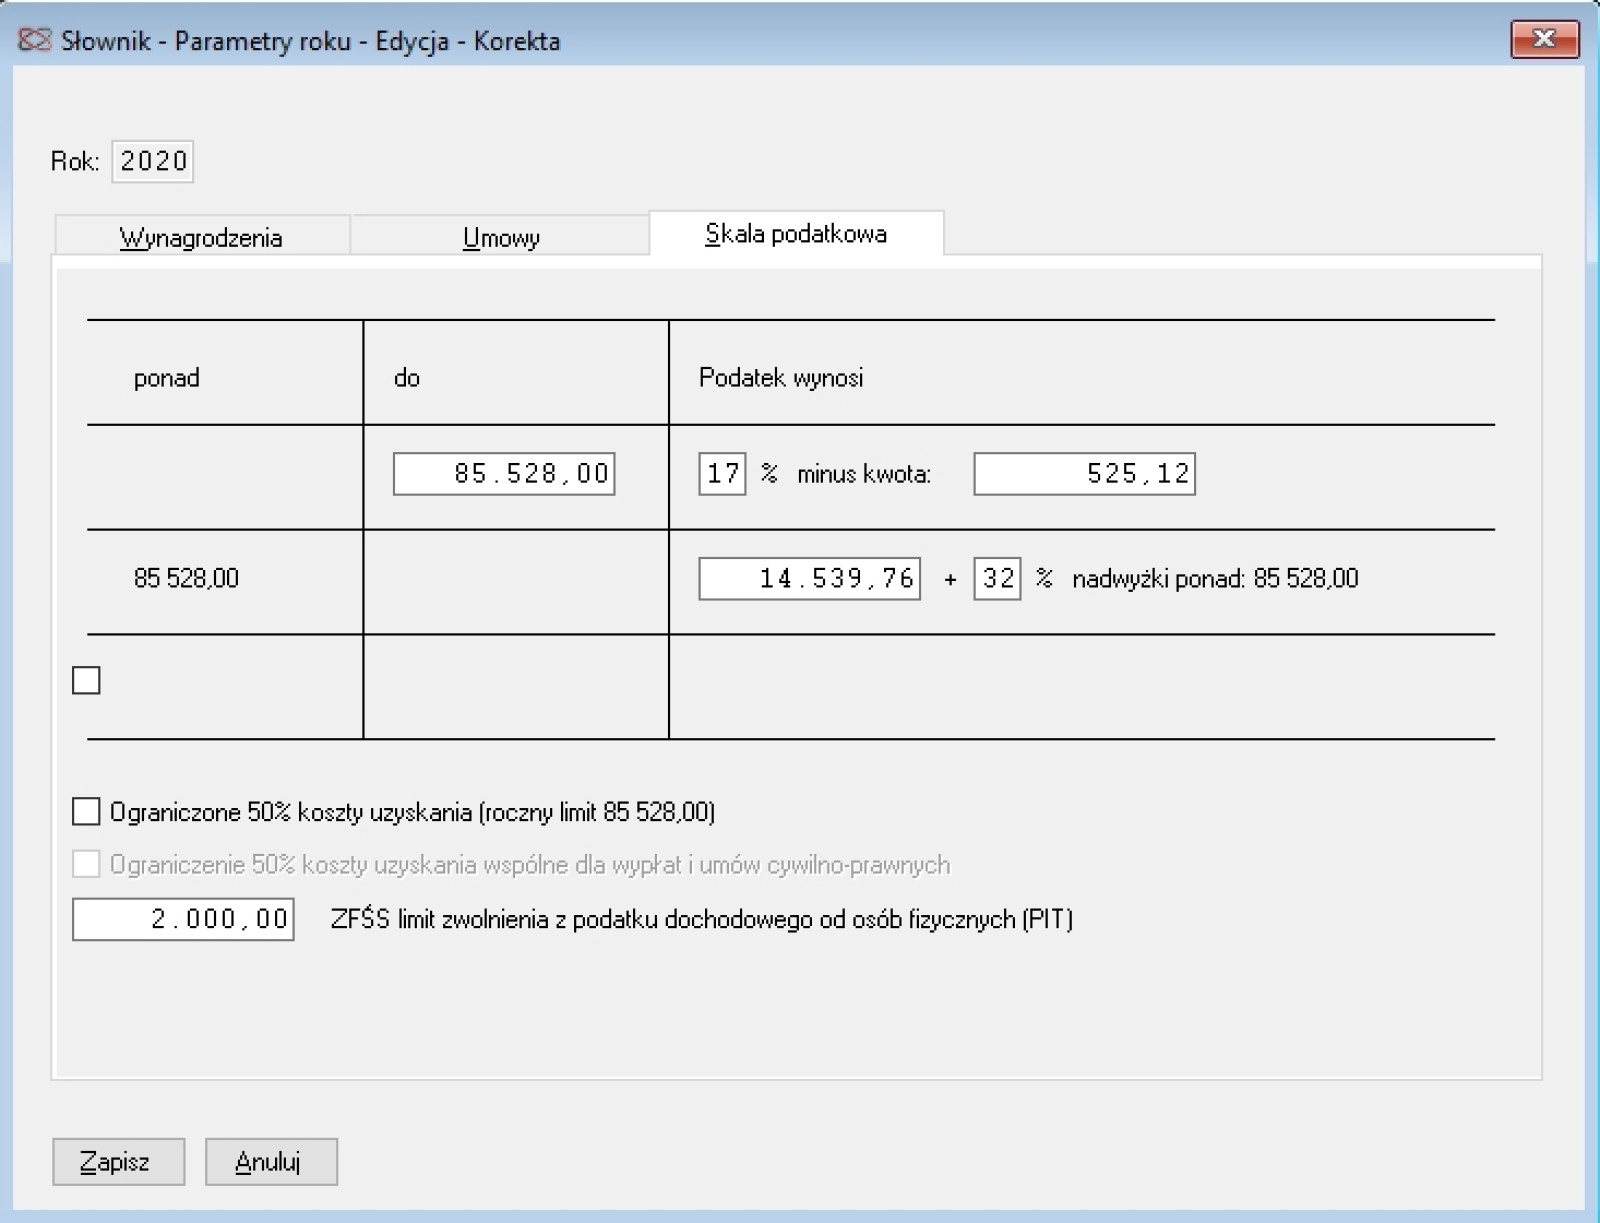Switch to the Wynagrodzenia tab
The width and height of the screenshot is (1600, 1223).
(x=201, y=237)
